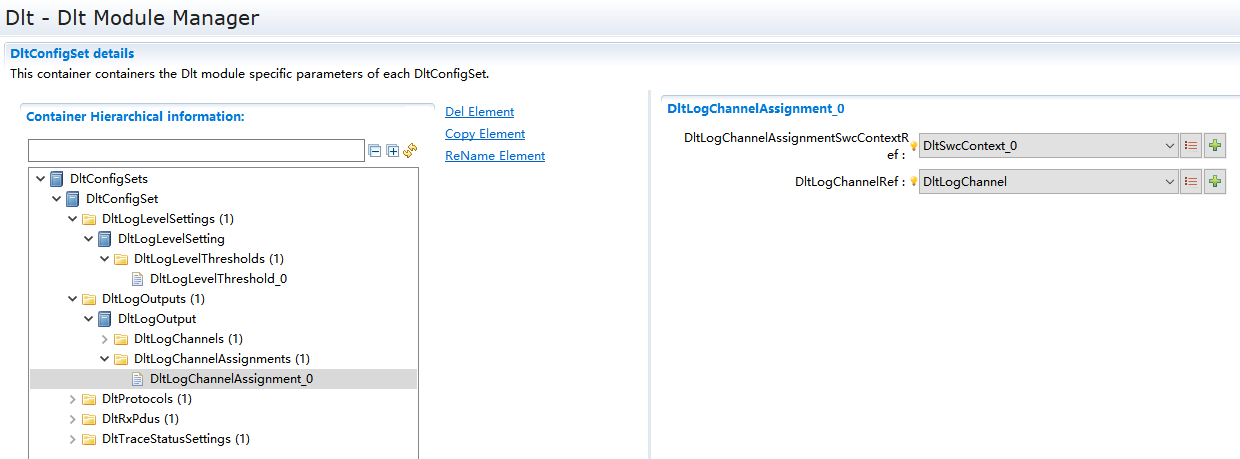Click green plus for DltLogChannelAssignmentSwcContextRef

[x=1215, y=146]
